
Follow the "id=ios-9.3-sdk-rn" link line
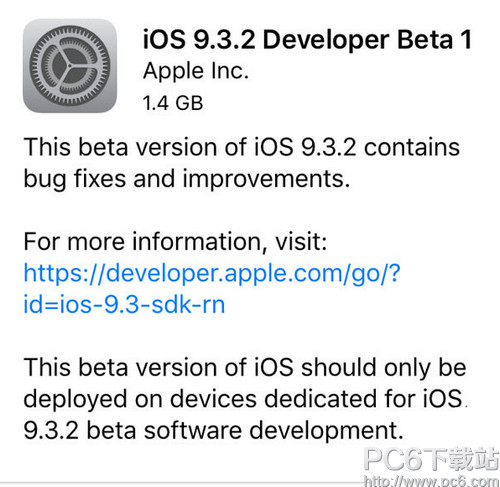[x=124, y=304]
